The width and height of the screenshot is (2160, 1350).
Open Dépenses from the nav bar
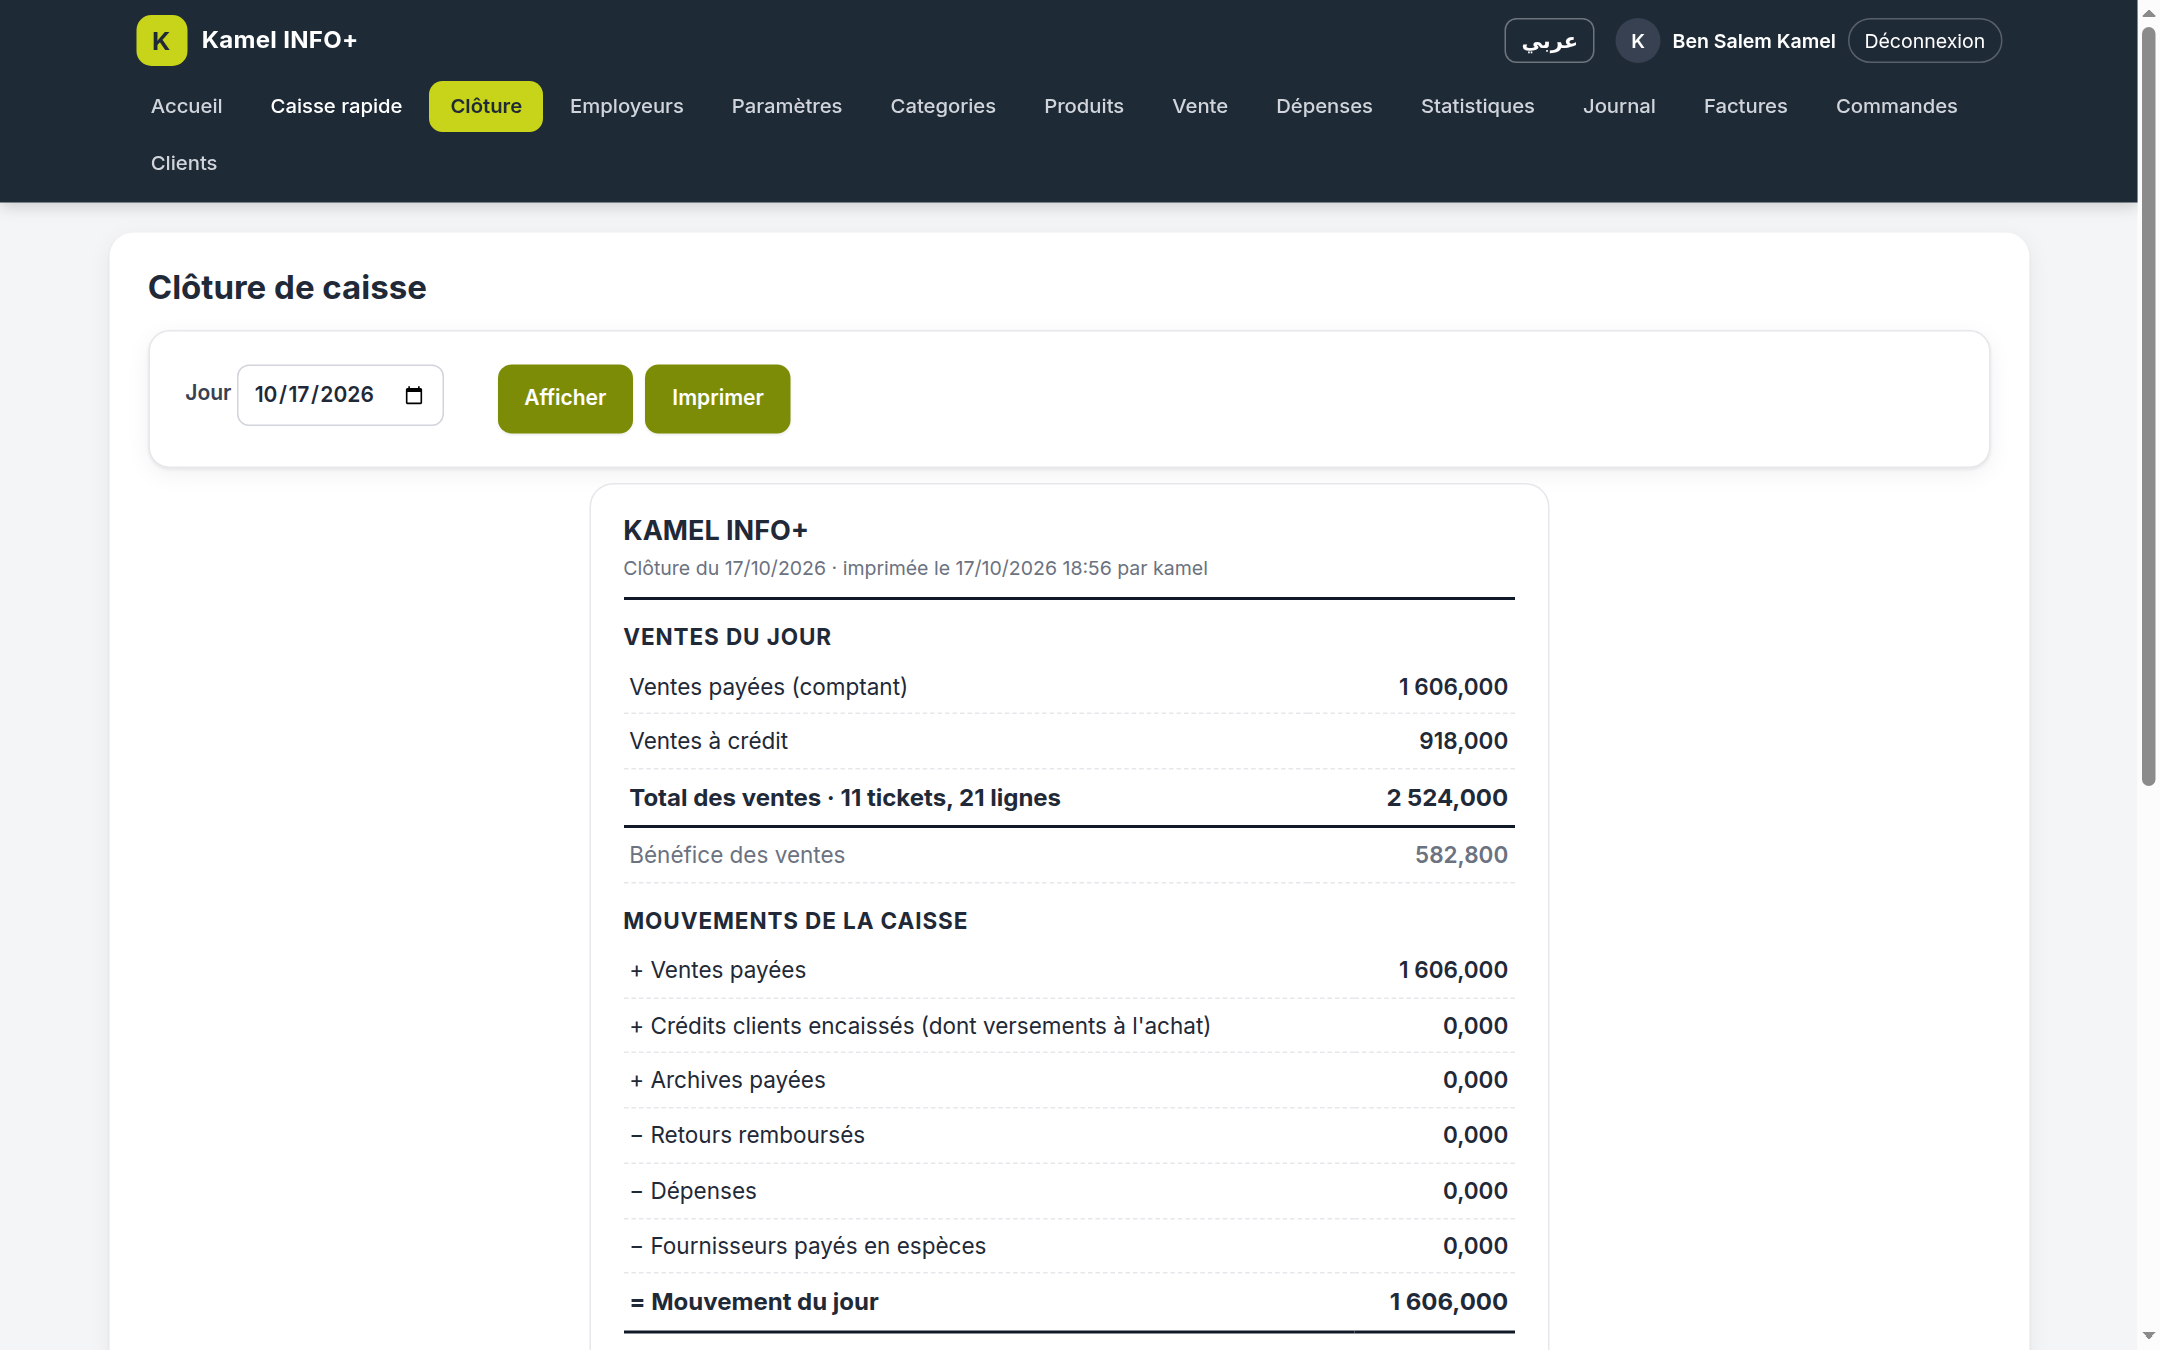(1324, 106)
